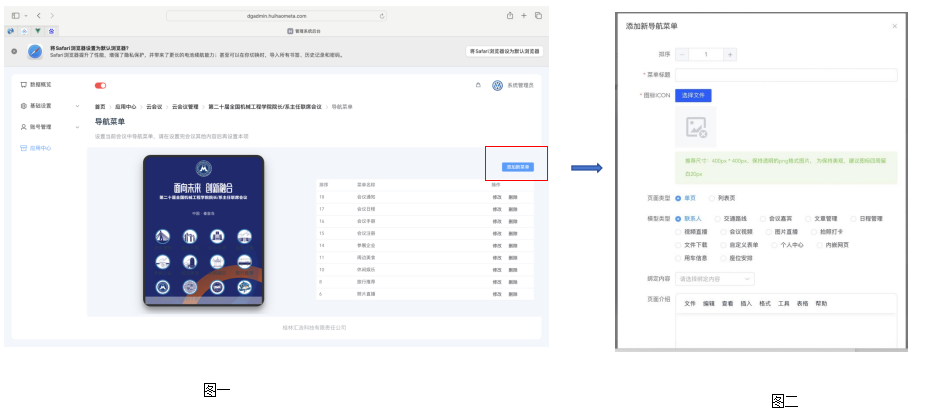Click 删除 for the 会议日程 row
Viewport: 925px width, 413px height.
[x=513, y=208]
